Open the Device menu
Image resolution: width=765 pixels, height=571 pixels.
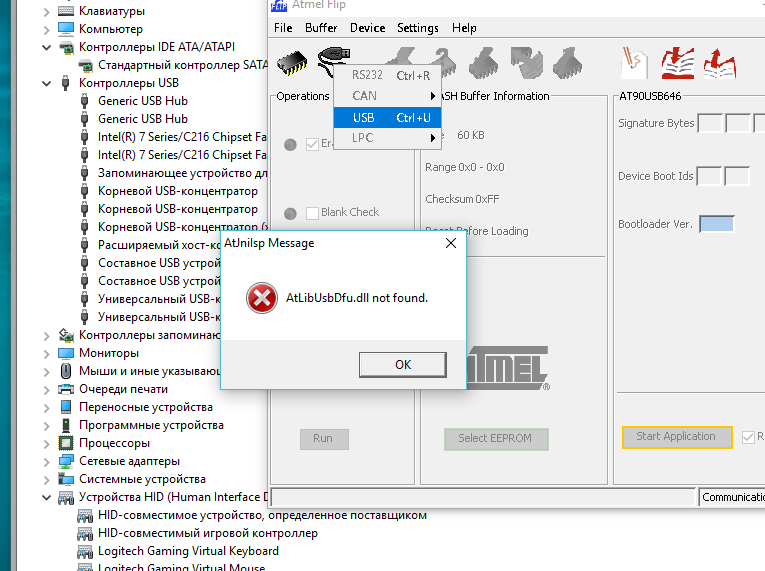[x=367, y=28]
